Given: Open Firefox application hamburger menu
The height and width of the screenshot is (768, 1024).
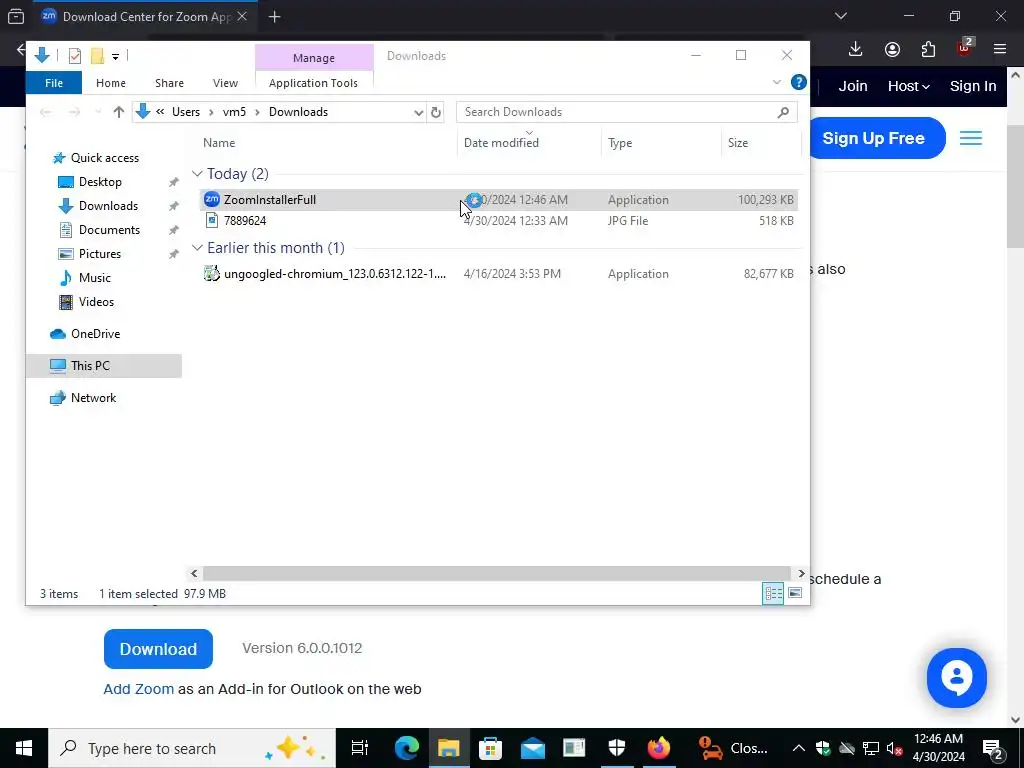Looking at the screenshot, I should point(999,49).
